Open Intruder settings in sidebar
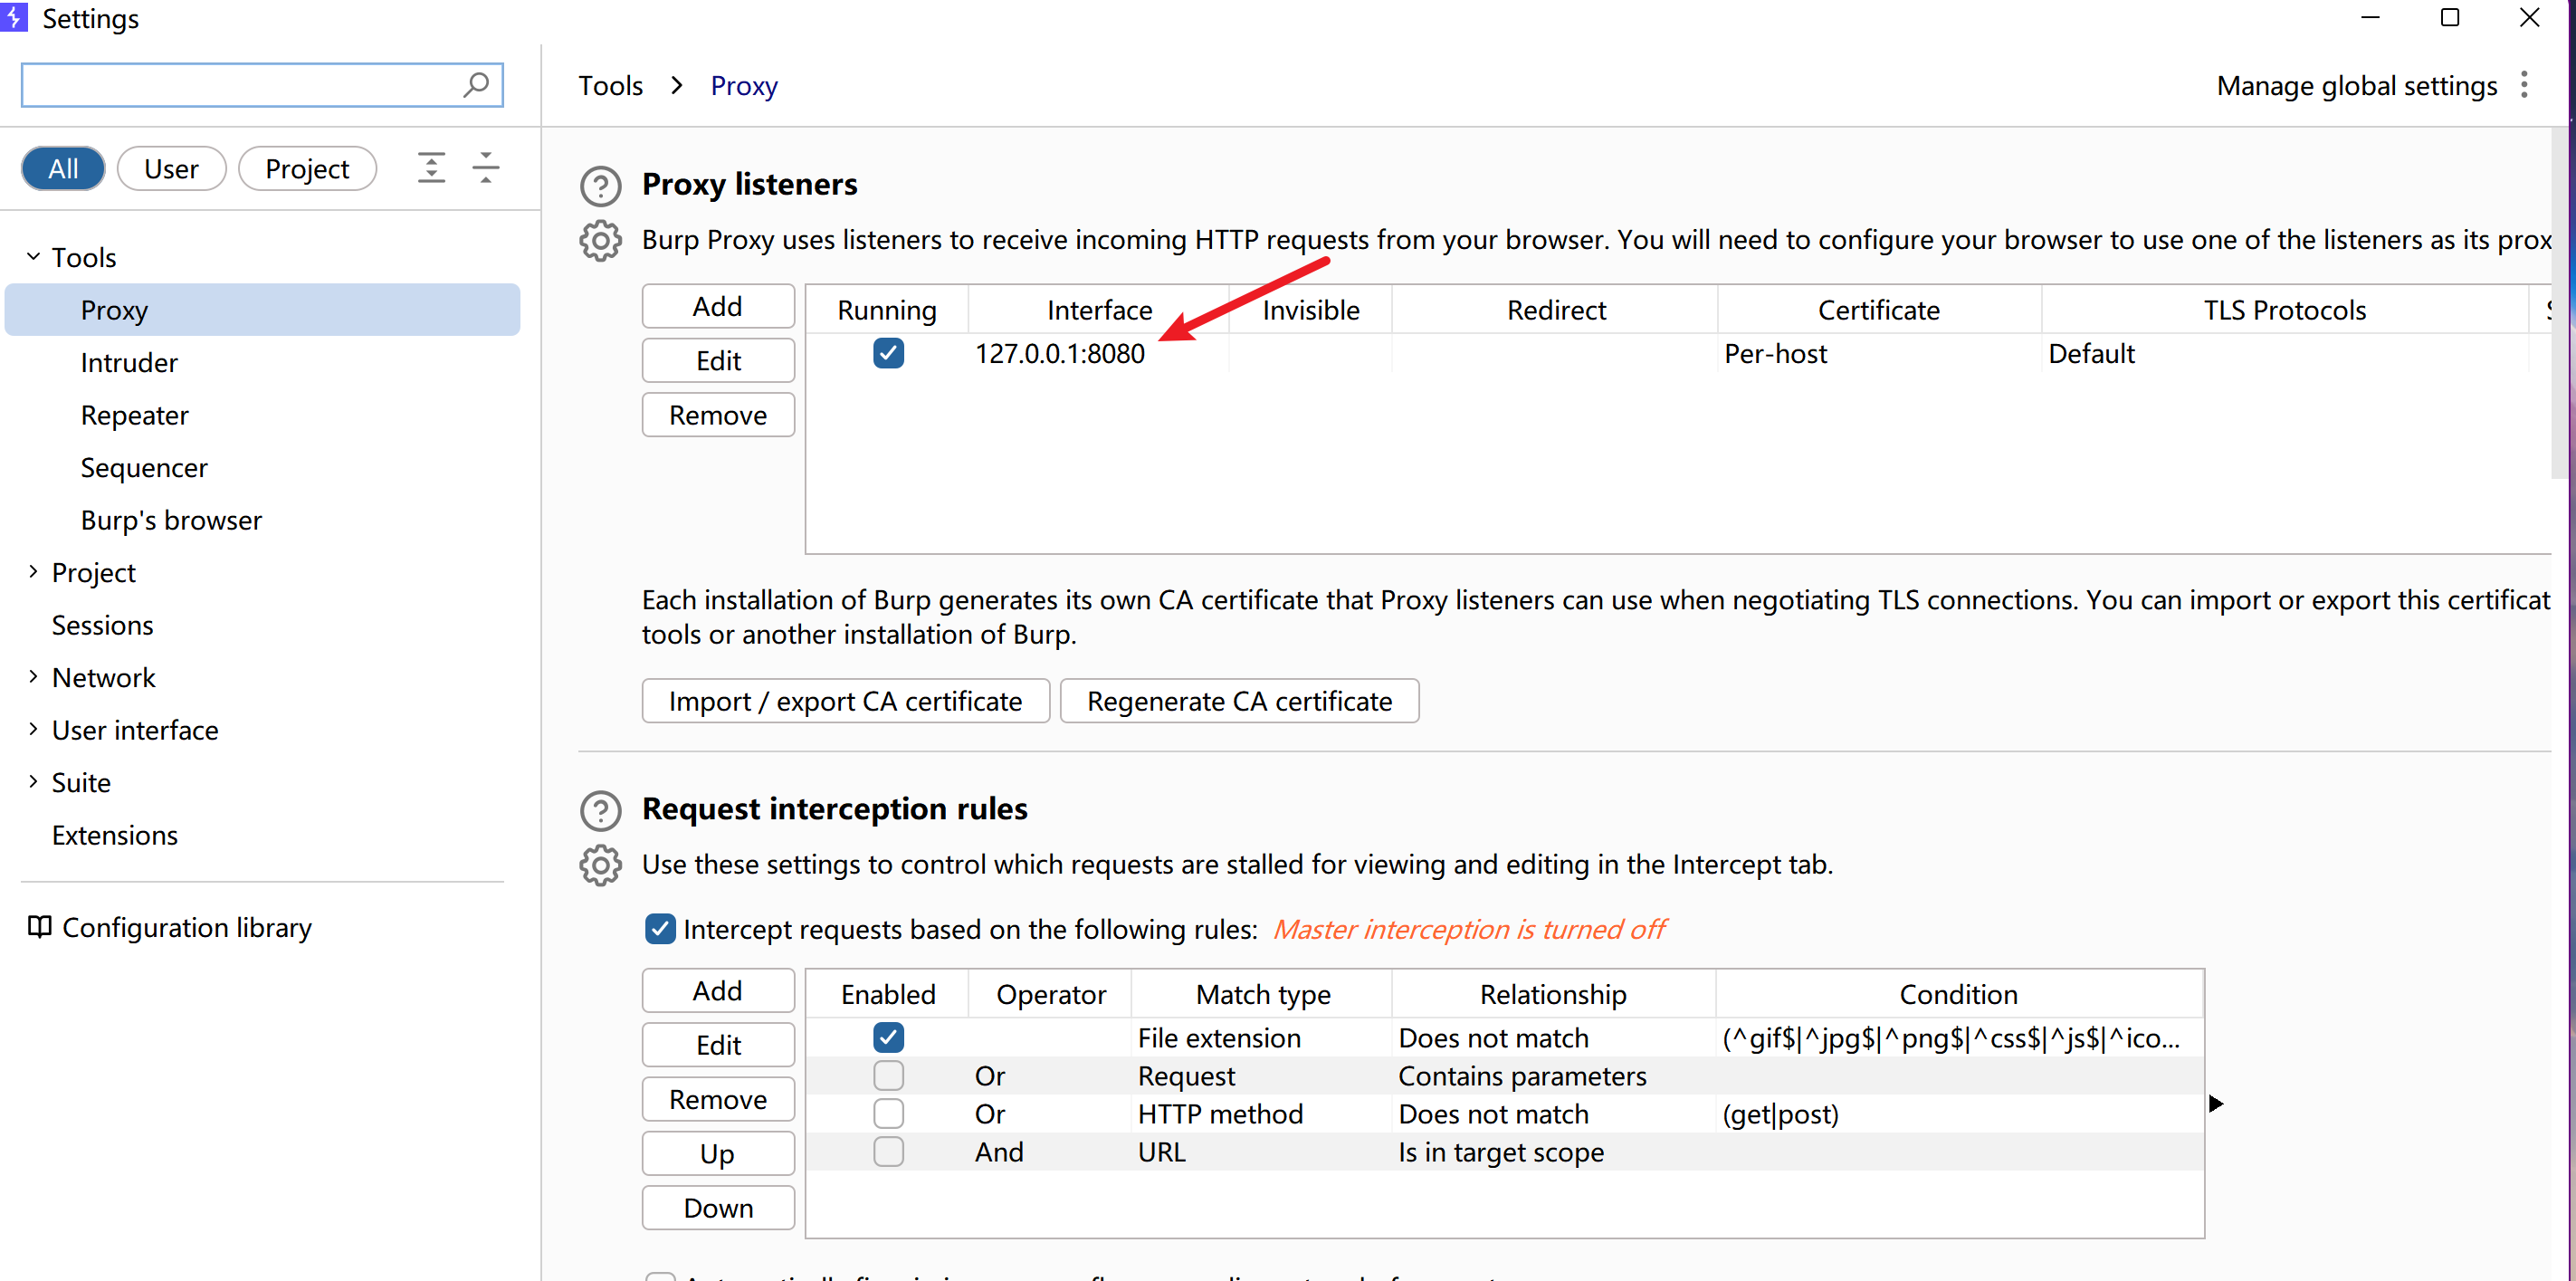The height and width of the screenshot is (1281, 2576). tap(129, 362)
